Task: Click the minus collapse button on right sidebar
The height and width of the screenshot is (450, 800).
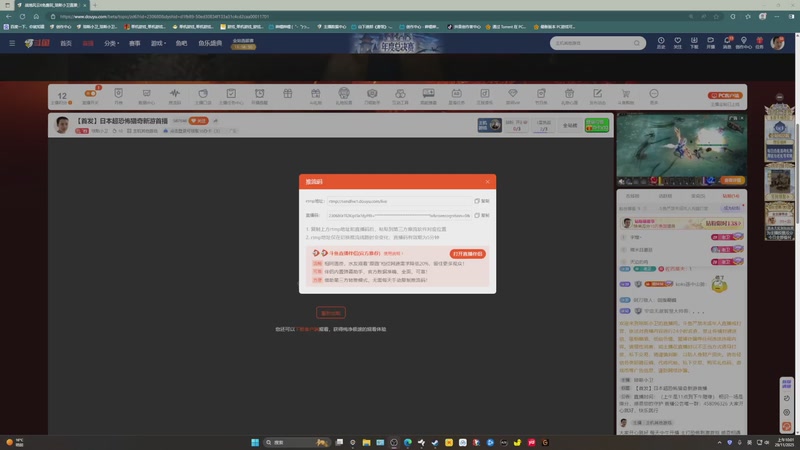Action: [x=779, y=97]
